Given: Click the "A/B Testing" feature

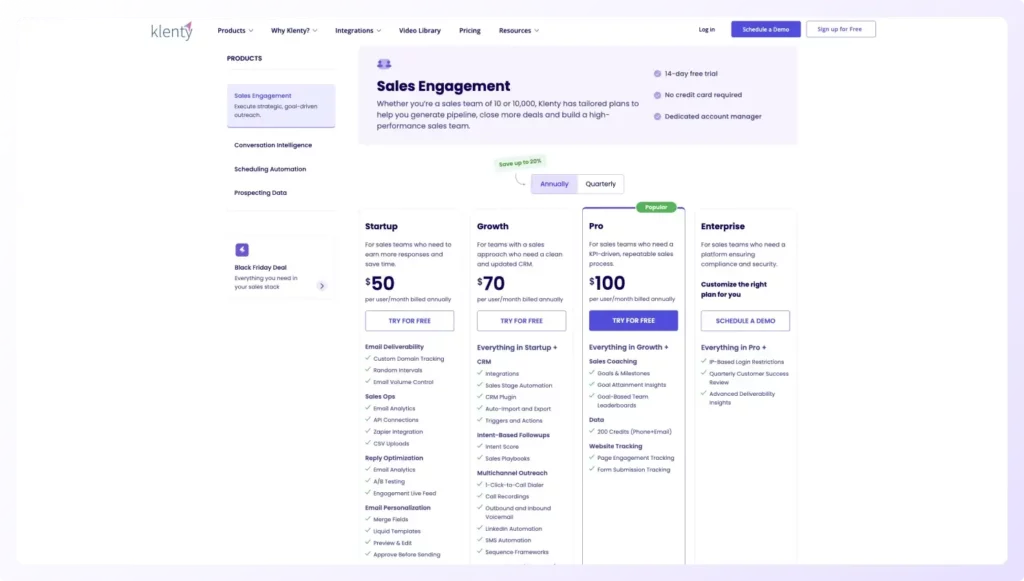Looking at the screenshot, I should coord(389,481).
